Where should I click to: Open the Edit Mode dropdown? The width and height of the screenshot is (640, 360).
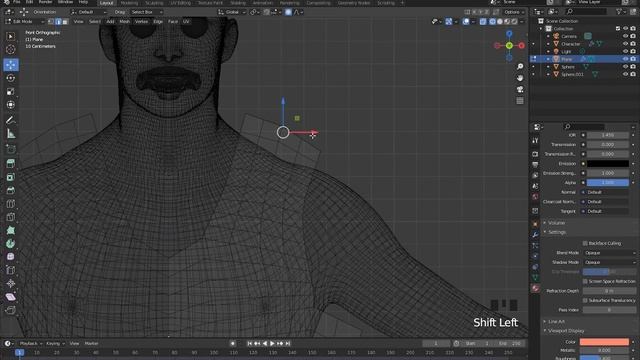coord(25,22)
